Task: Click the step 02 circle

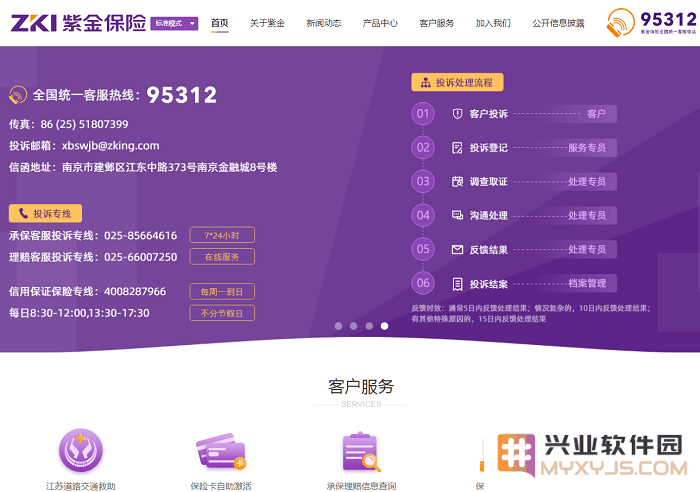Action: (423, 147)
